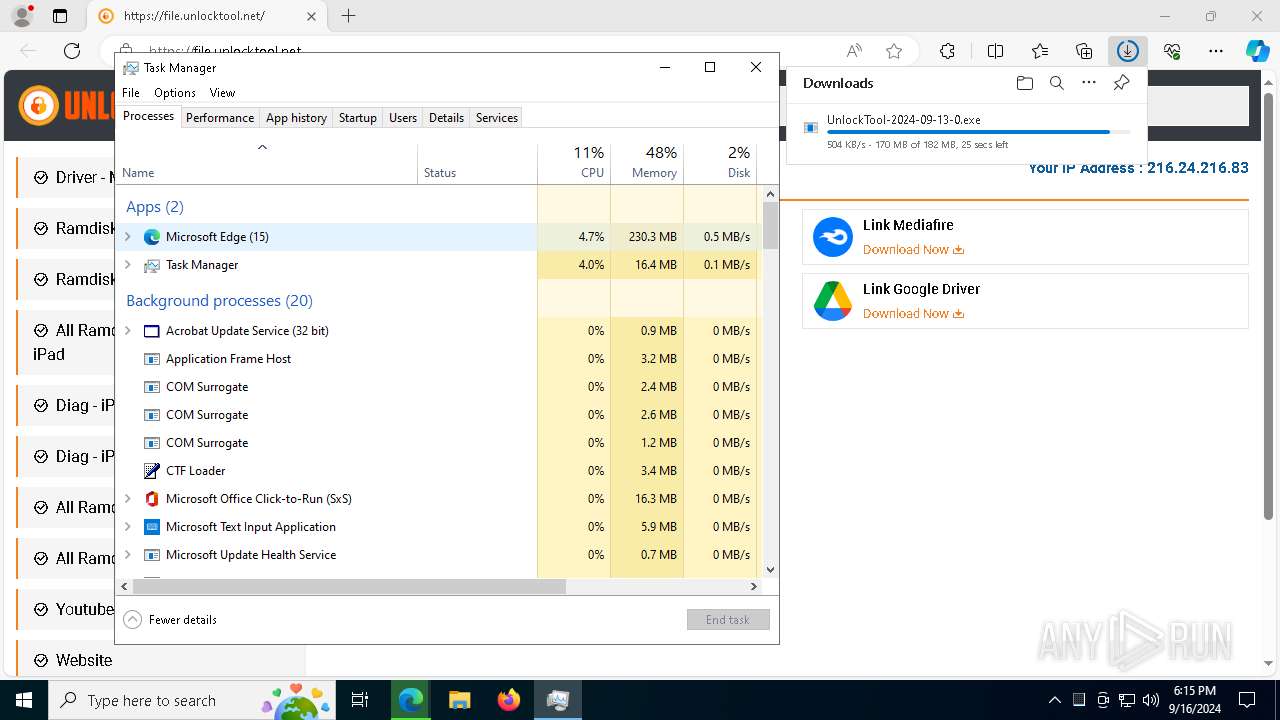Click Task Manager vertical scrollbar thumb
1280x720 pixels.
(x=770, y=225)
